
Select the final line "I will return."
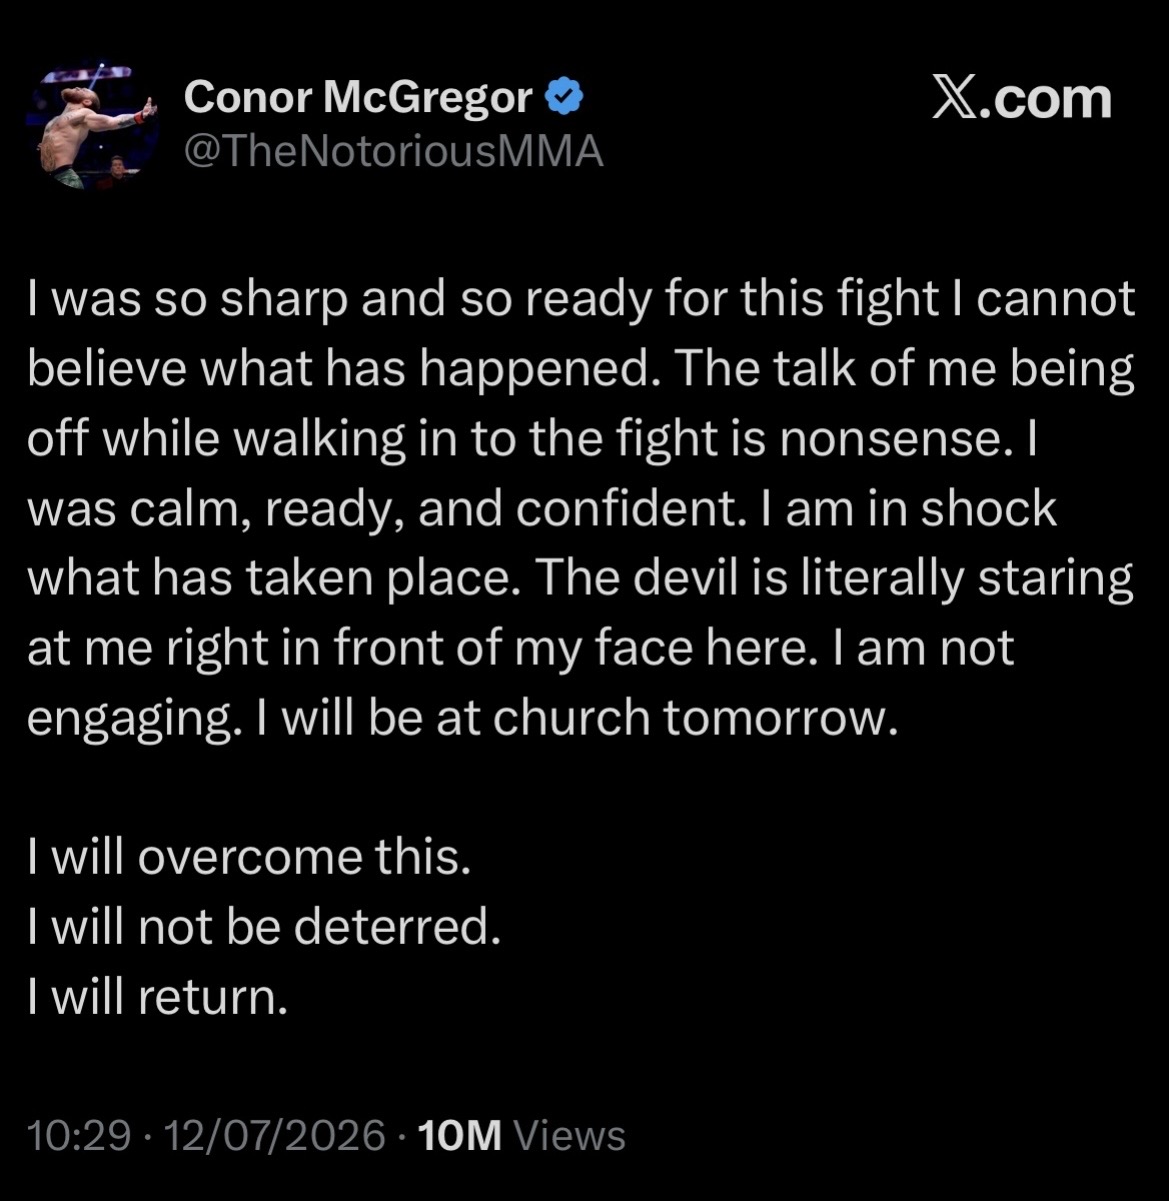click(x=158, y=997)
